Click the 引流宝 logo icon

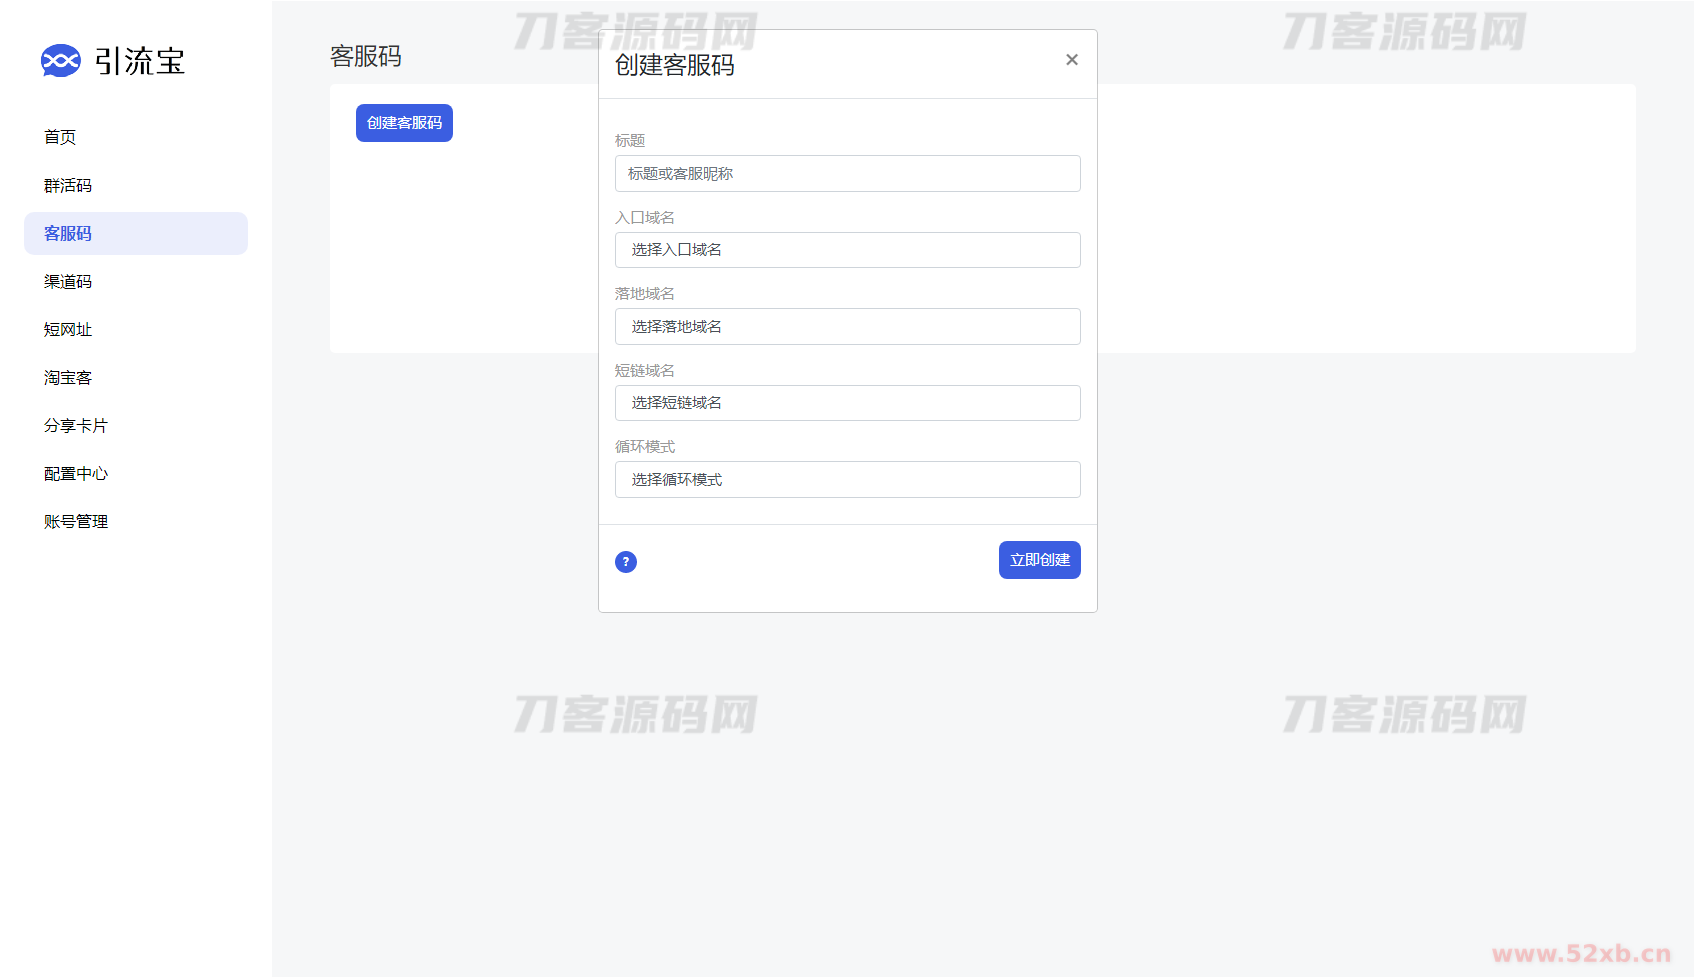pyautogui.click(x=60, y=61)
